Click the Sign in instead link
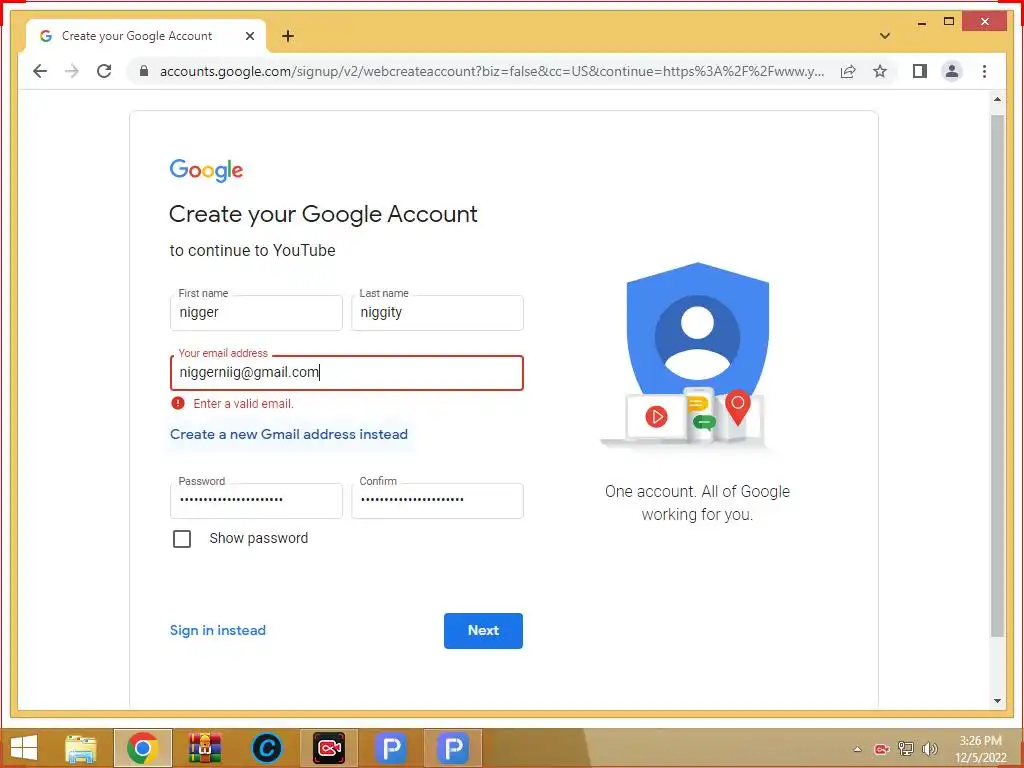 click(217, 630)
